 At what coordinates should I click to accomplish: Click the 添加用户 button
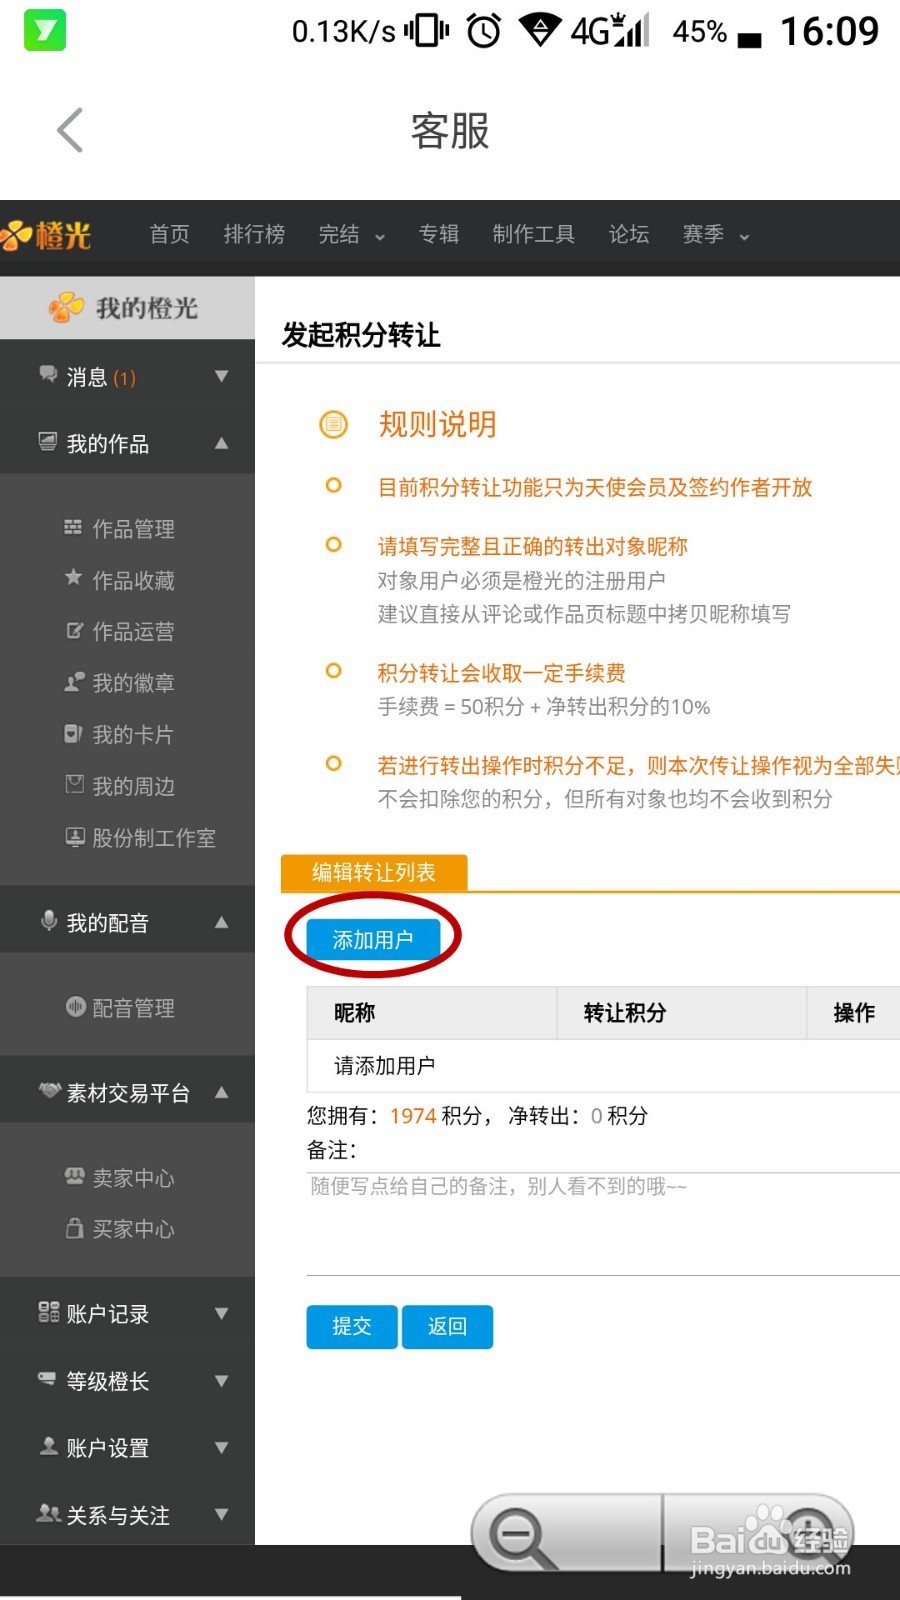point(373,940)
